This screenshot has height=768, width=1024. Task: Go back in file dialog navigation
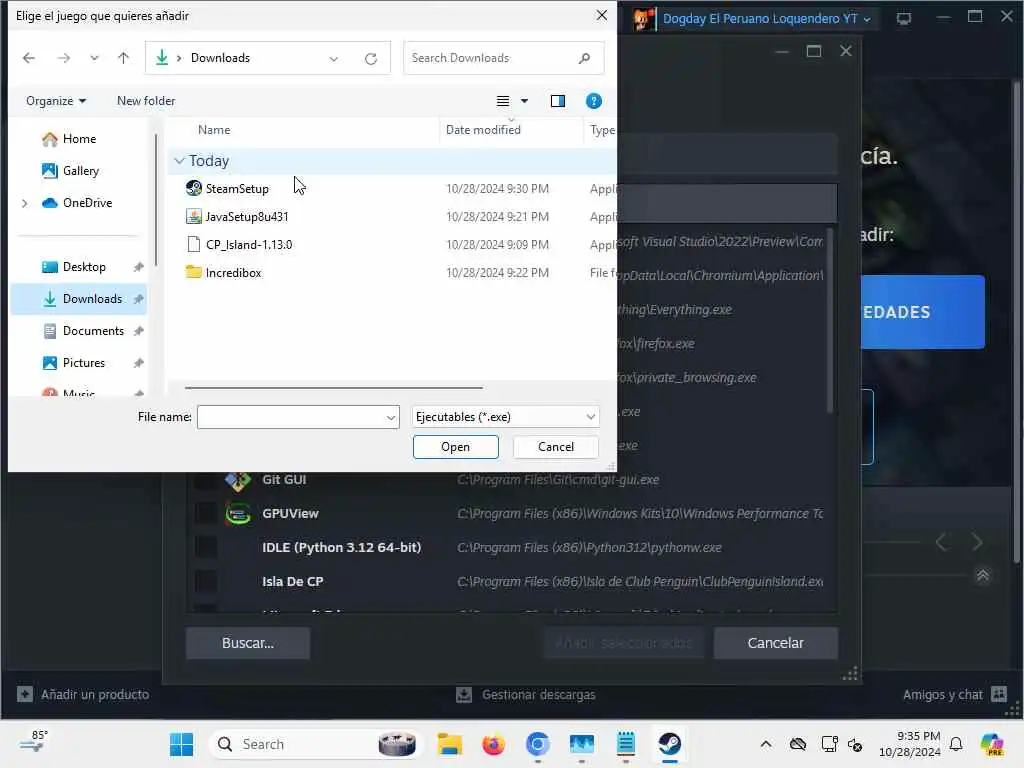click(29, 58)
